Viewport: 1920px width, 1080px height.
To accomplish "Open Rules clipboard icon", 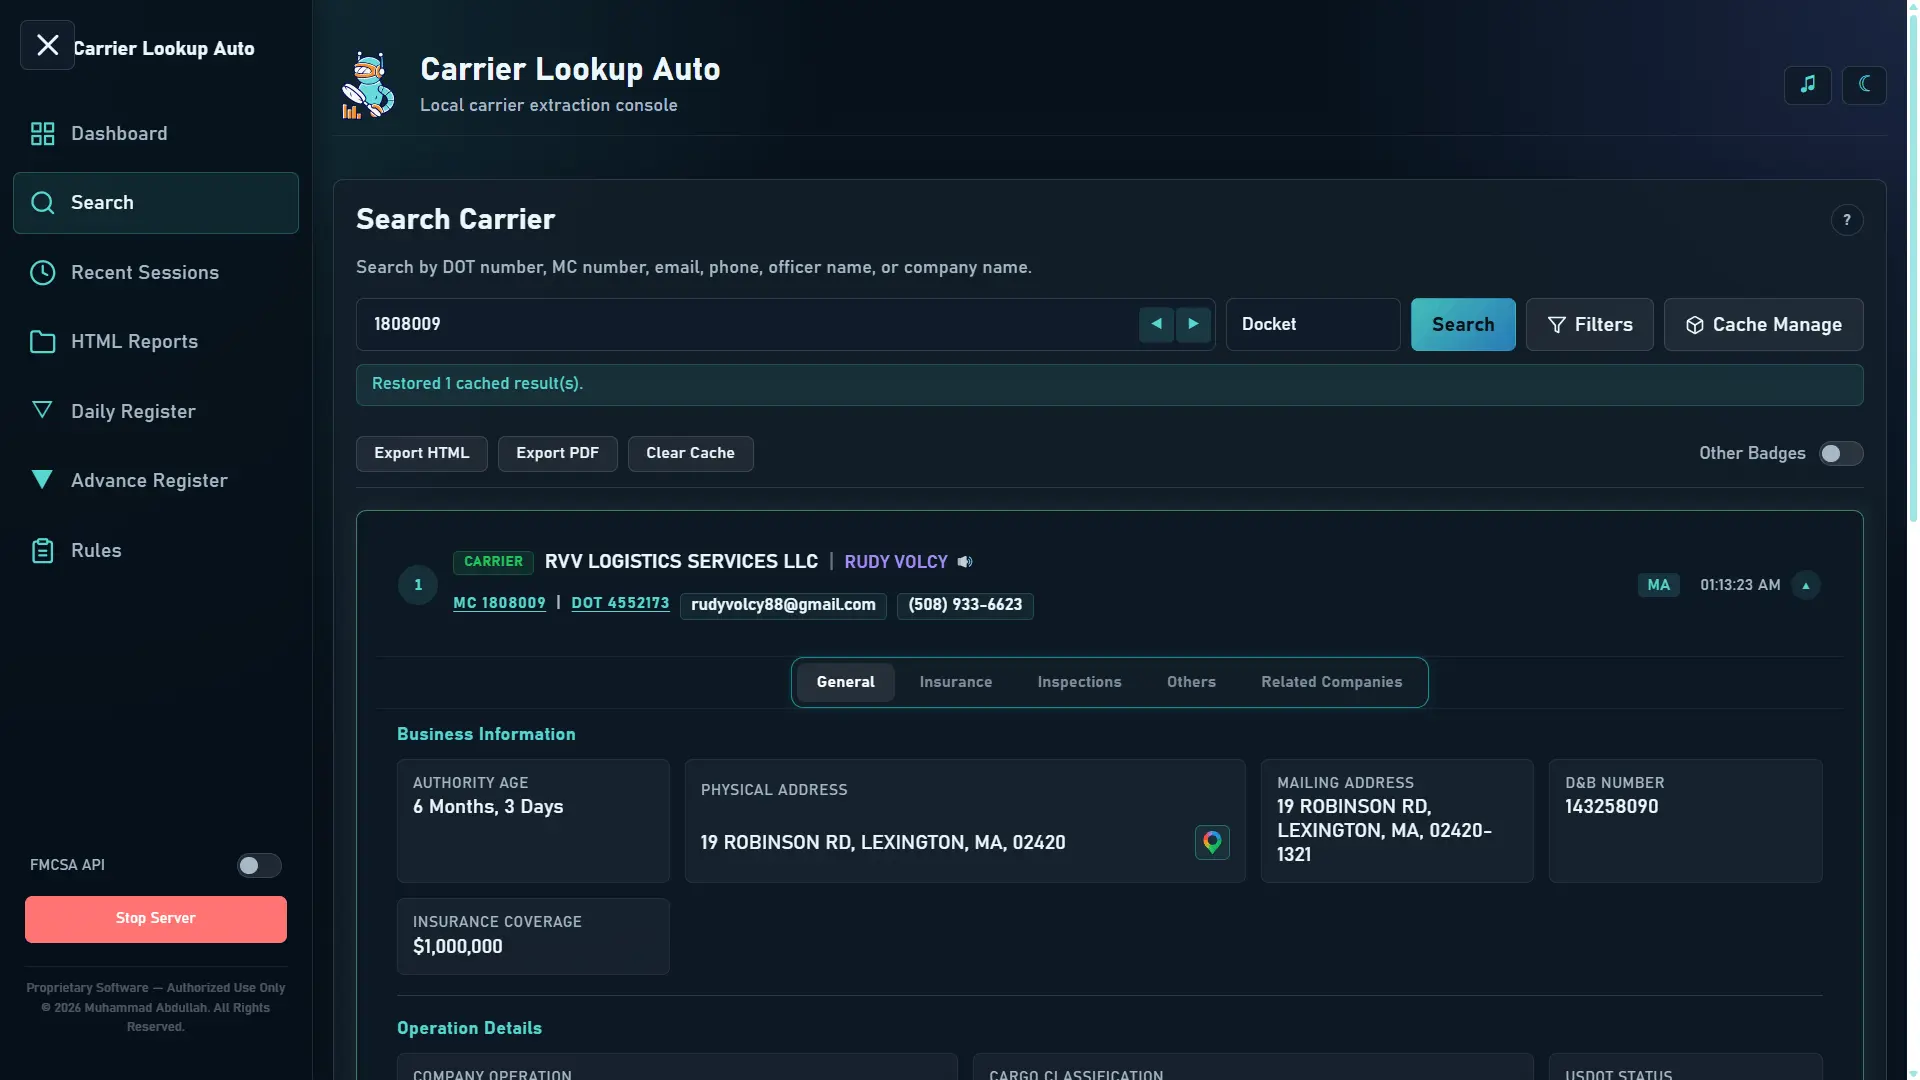I will click(x=42, y=551).
